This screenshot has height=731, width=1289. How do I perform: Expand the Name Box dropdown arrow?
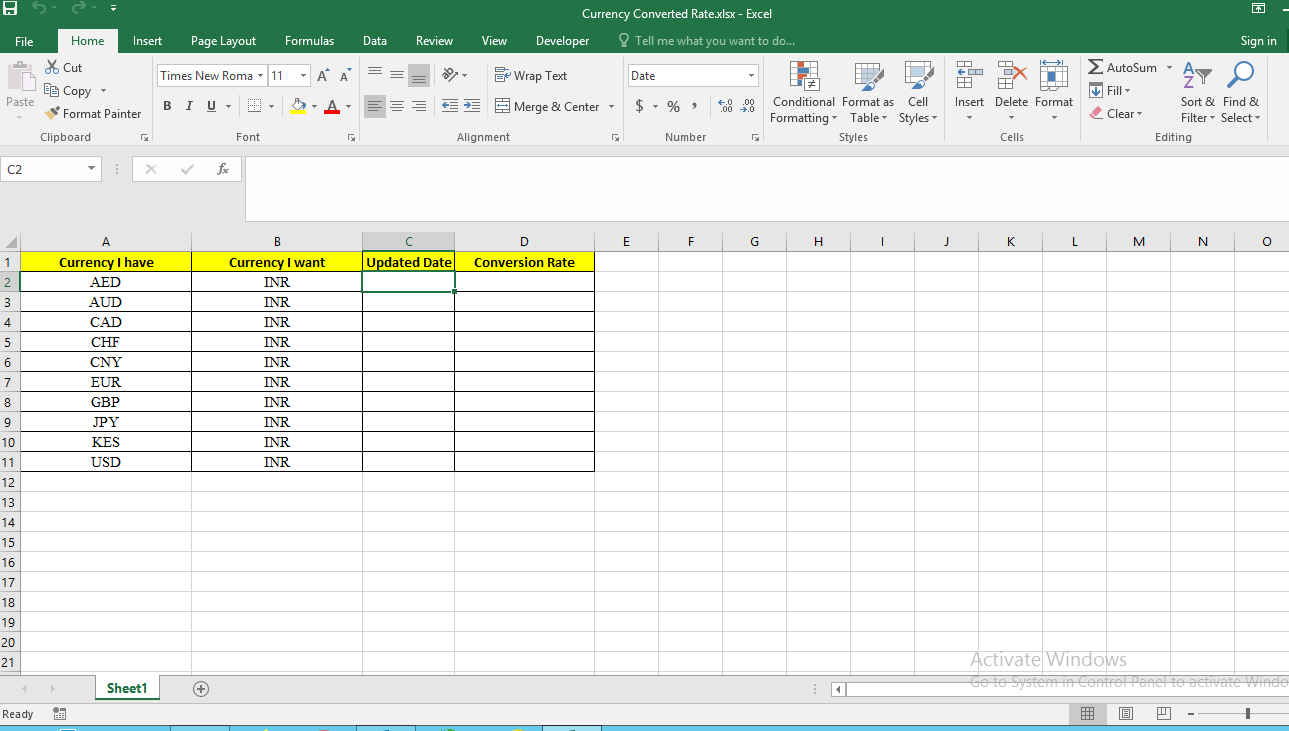(91, 169)
